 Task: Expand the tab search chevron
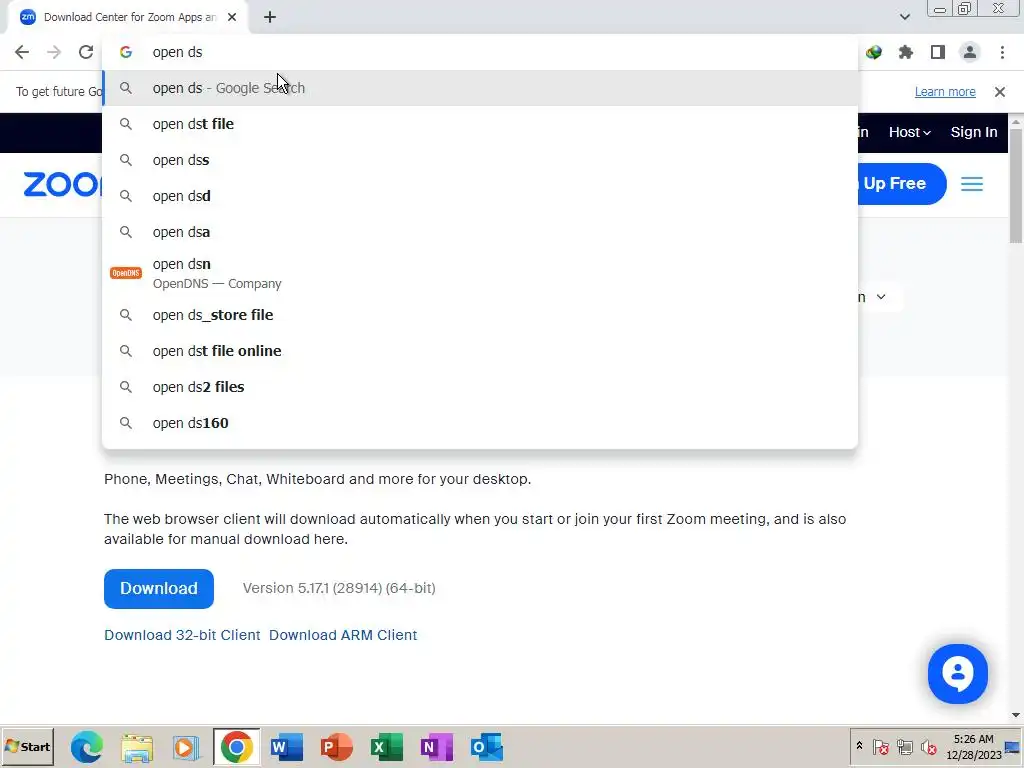(x=904, y=17)
